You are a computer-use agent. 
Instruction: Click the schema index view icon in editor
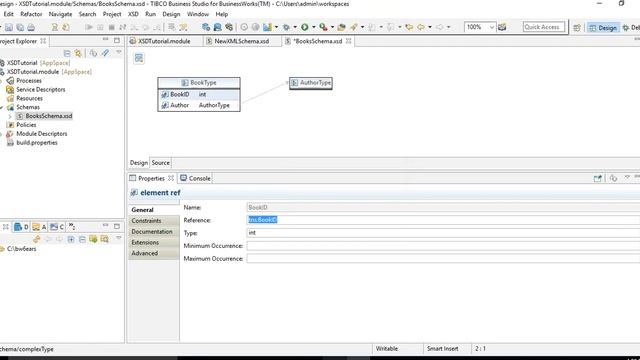(x=139, y=58)
